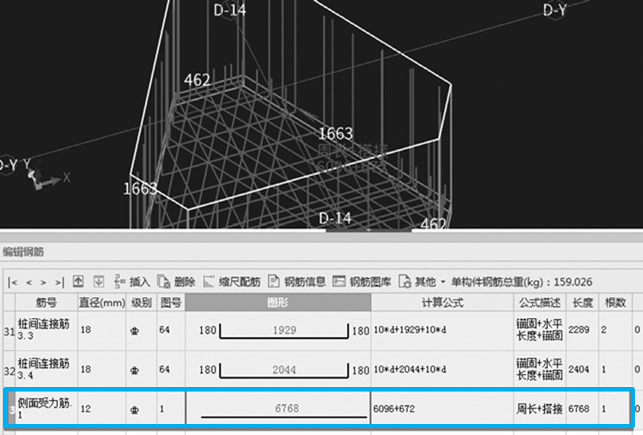Click formula 10*d+2044+10*d
Image resolution: width=643 pixels, height=435 pixels.
[410, 369]
